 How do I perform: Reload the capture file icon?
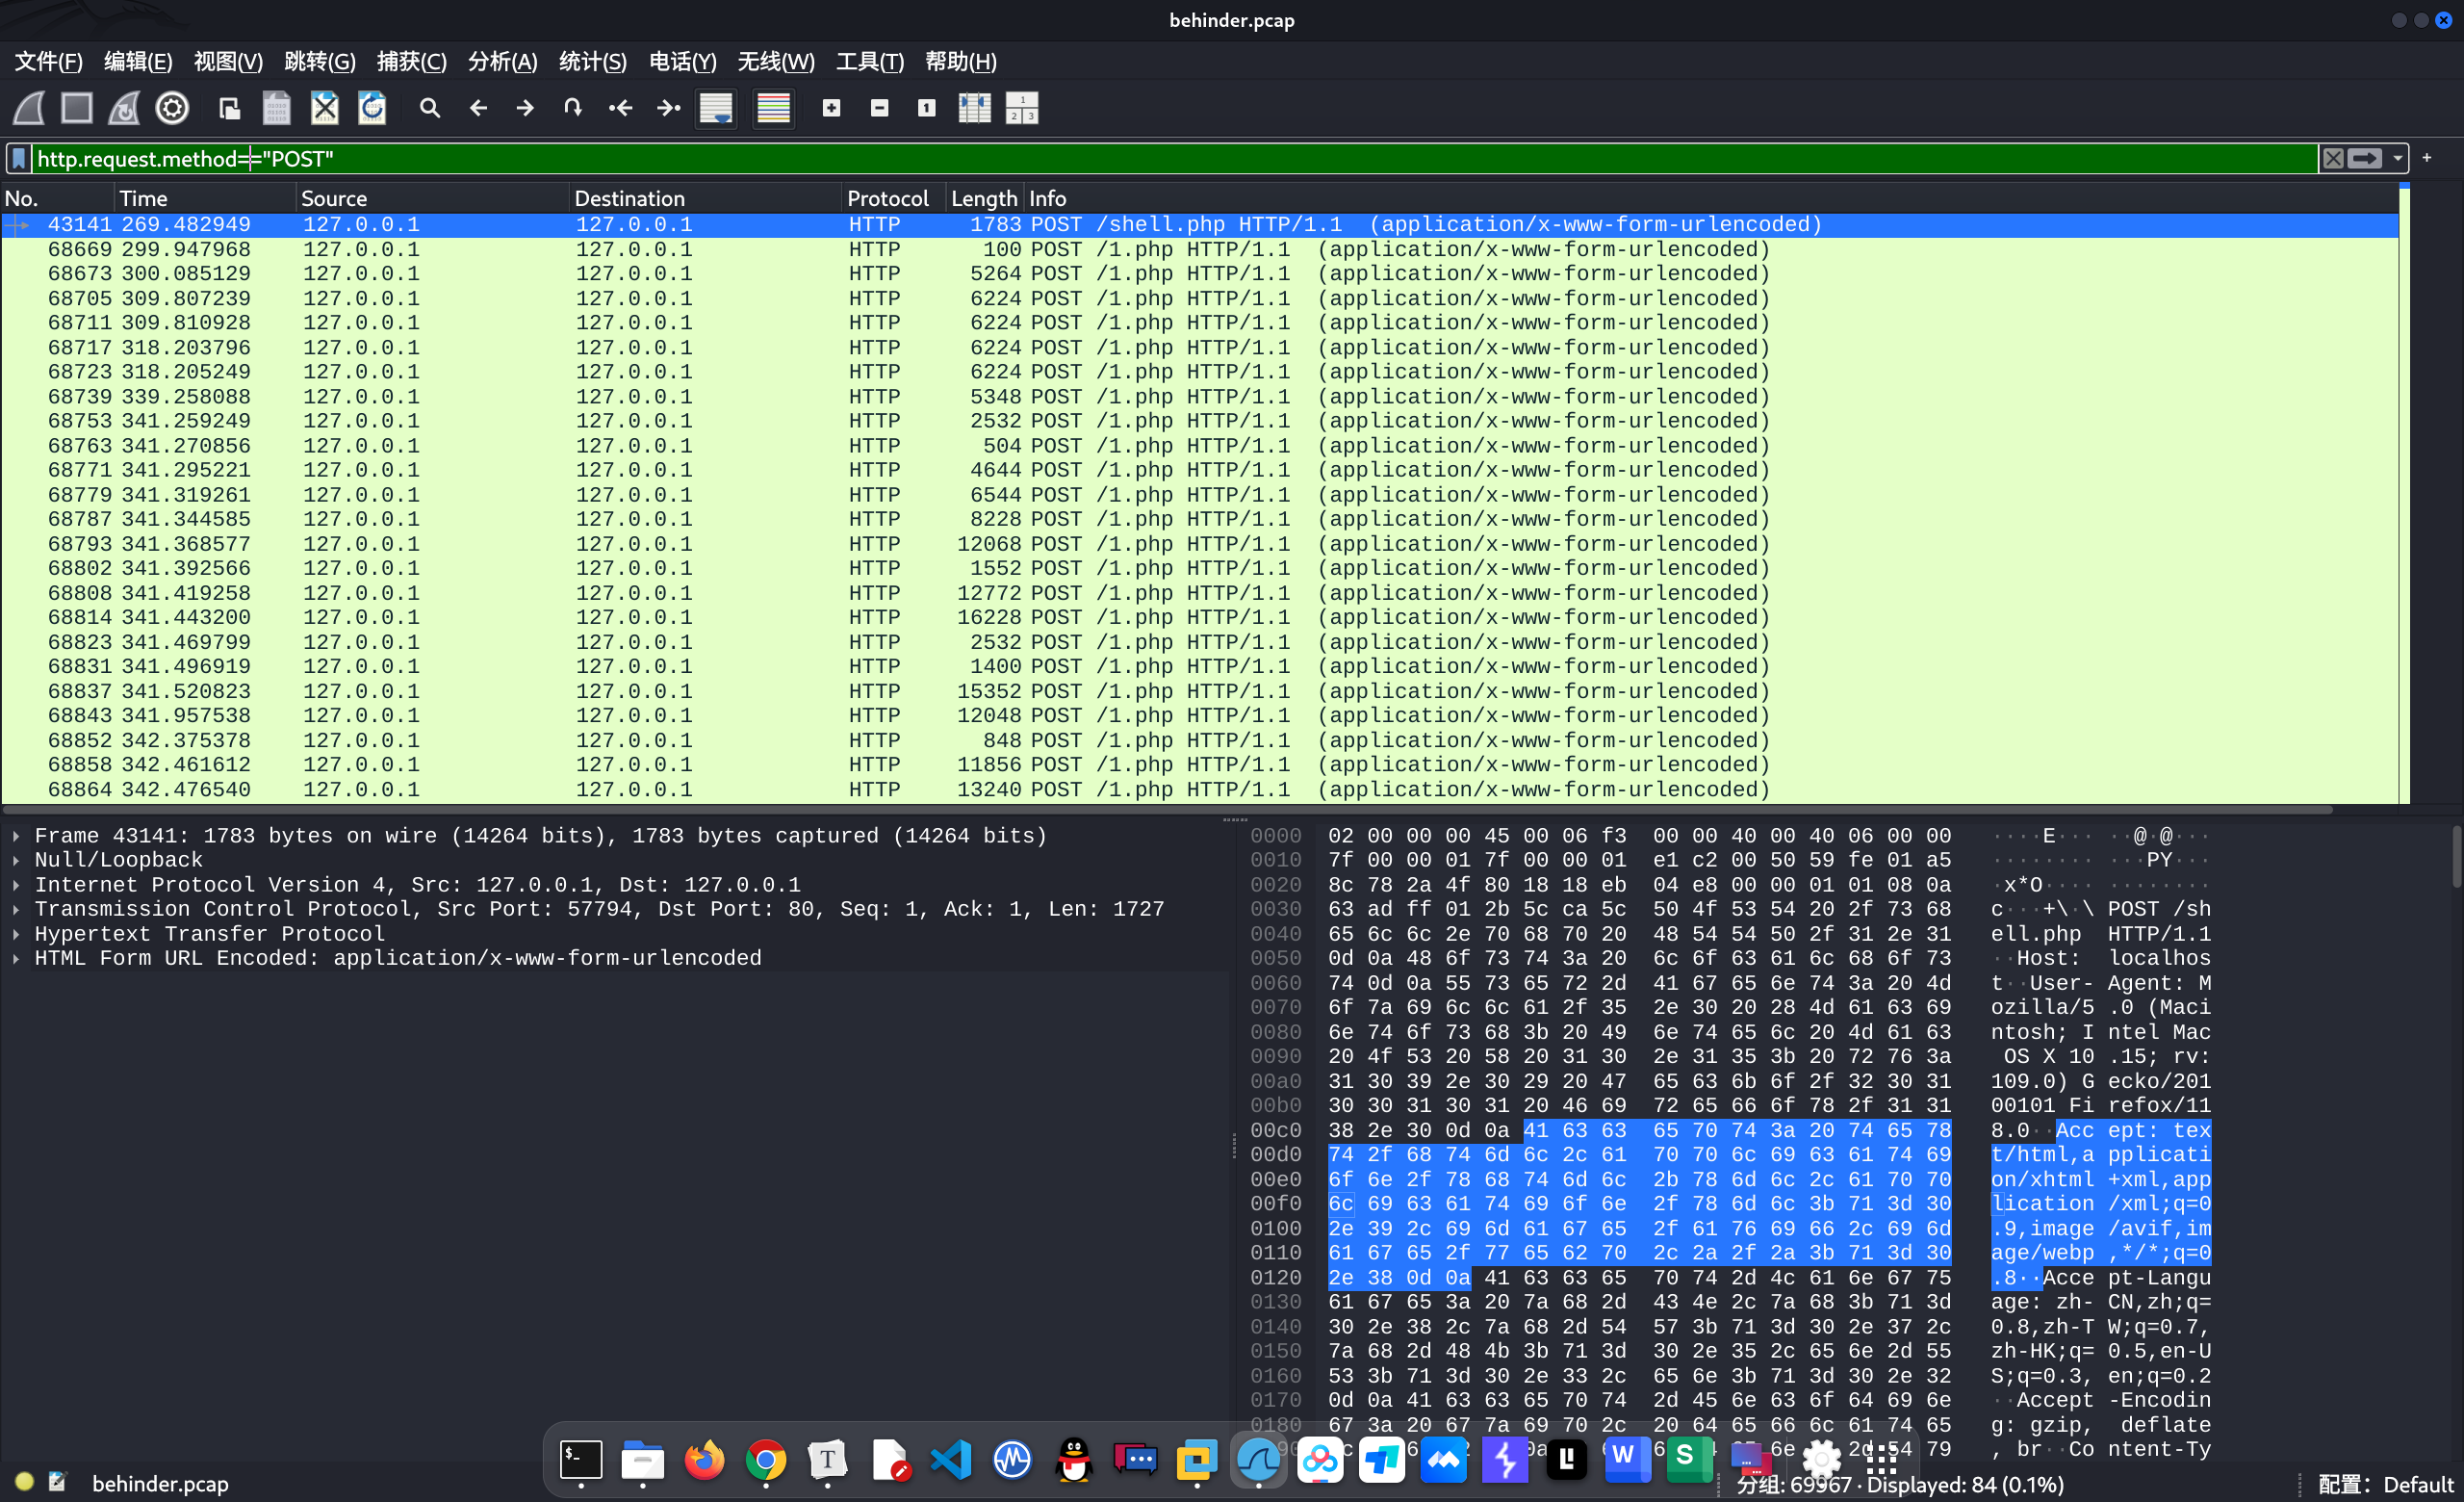coord(372,108)
